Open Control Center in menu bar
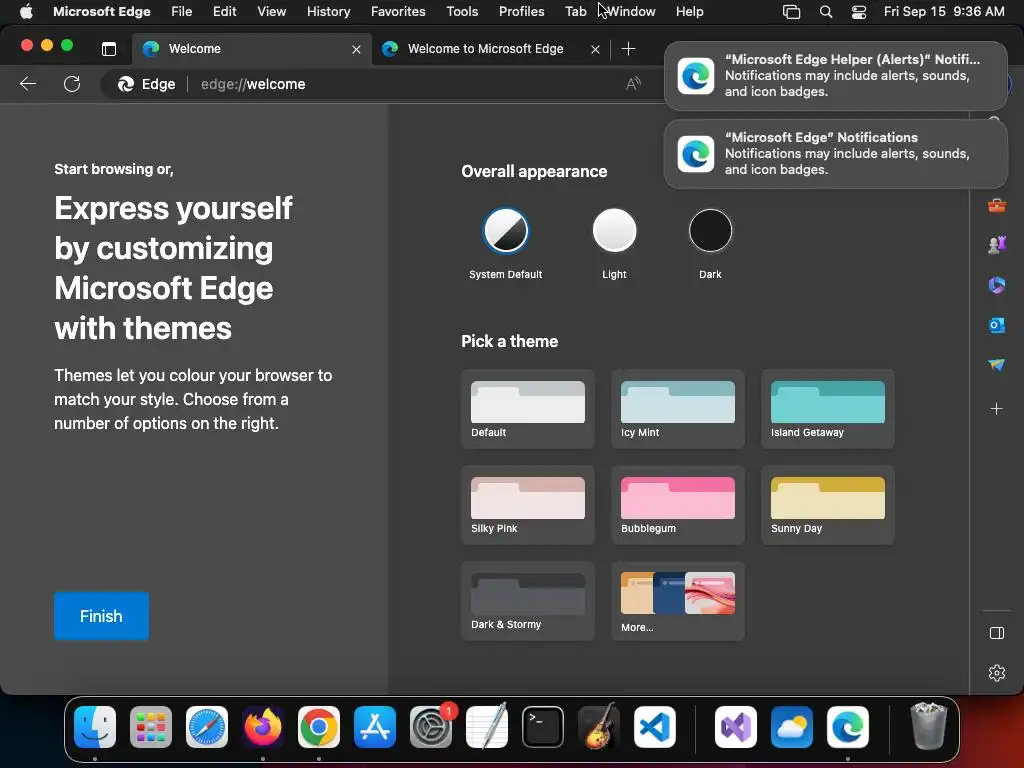The height and width of the screenshot is (768, 1024). click(859, 11)
